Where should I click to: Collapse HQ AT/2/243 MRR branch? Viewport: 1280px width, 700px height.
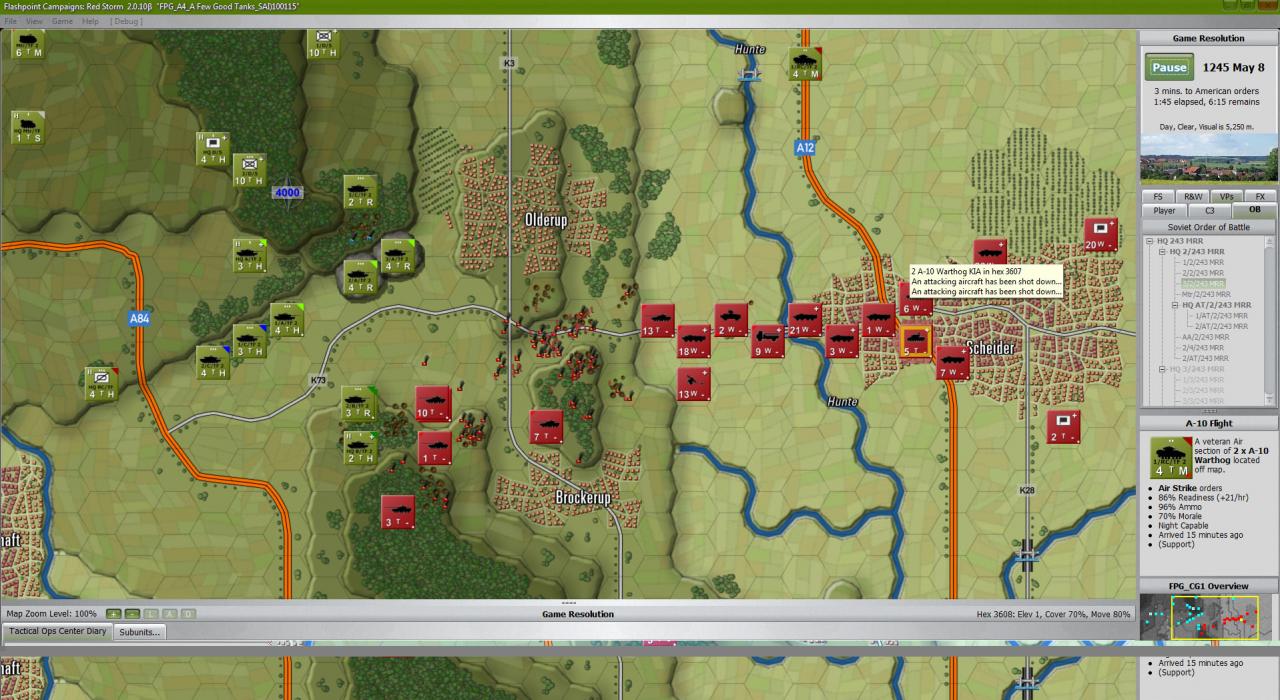1175,305
